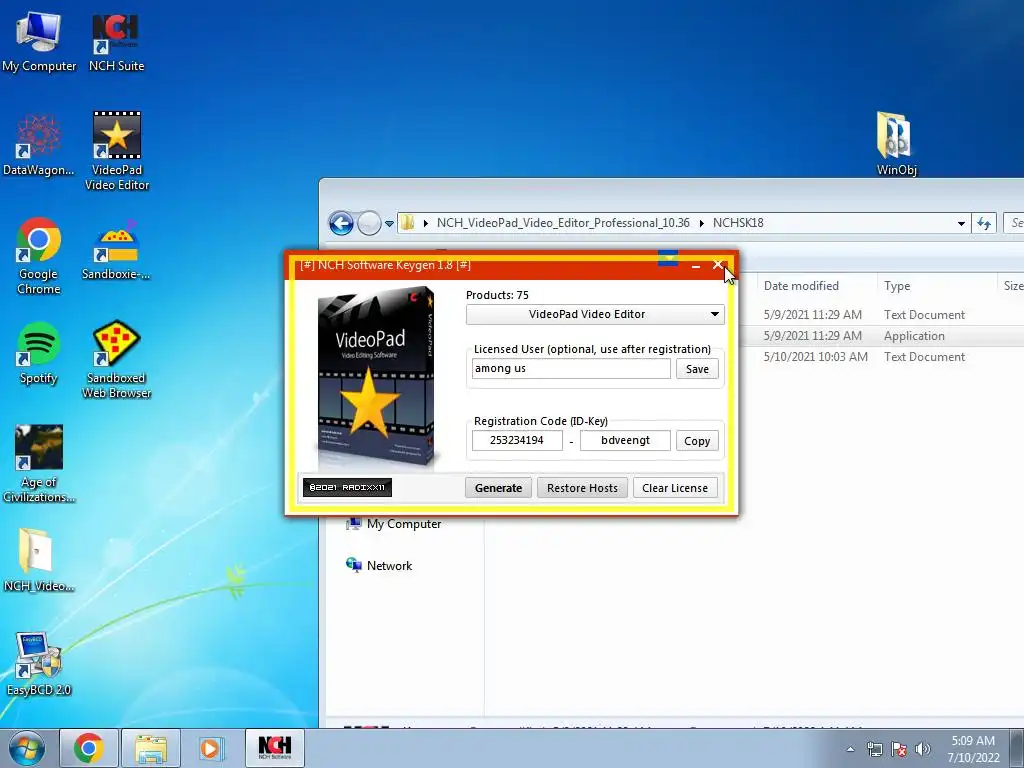The height and width of the screenshot is (768, 1024).
Task: Select Network in Explorer navigation pane
Action: [379, 566]
